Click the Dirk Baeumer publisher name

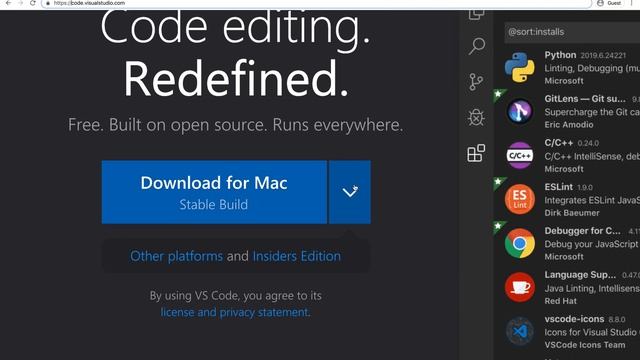coord(572,213)
